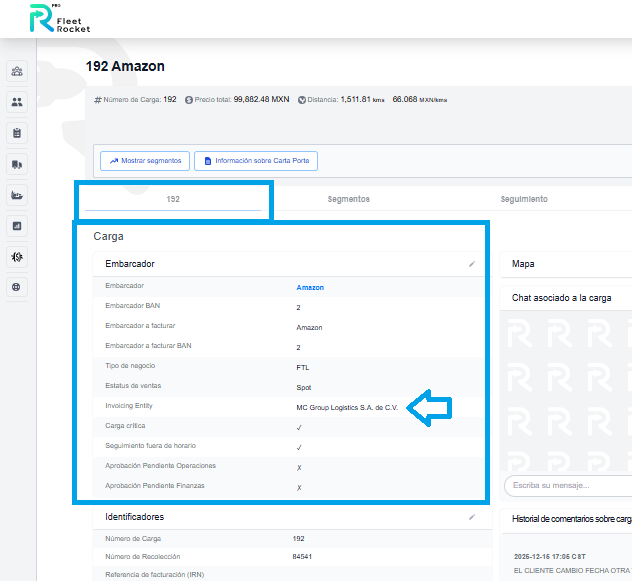
Task: Click the Invoicing Entity label
Action: click(x=129, y=406)
